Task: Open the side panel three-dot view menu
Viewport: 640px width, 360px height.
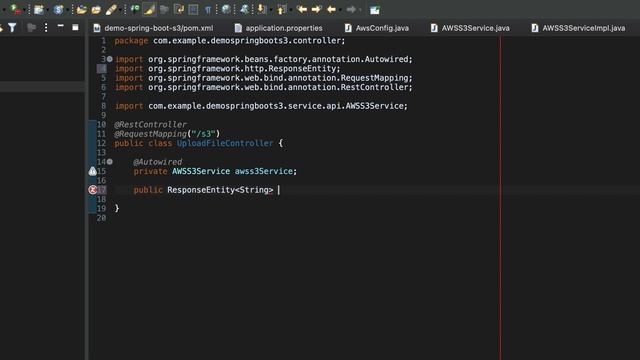Action: pos(46,27)
